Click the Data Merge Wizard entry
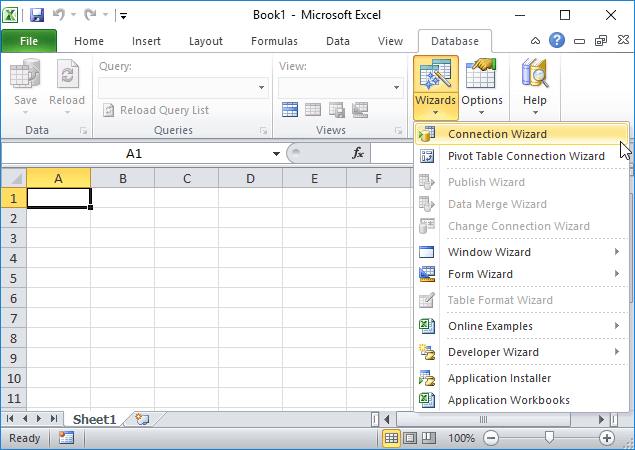 click(x=522, y=204)
